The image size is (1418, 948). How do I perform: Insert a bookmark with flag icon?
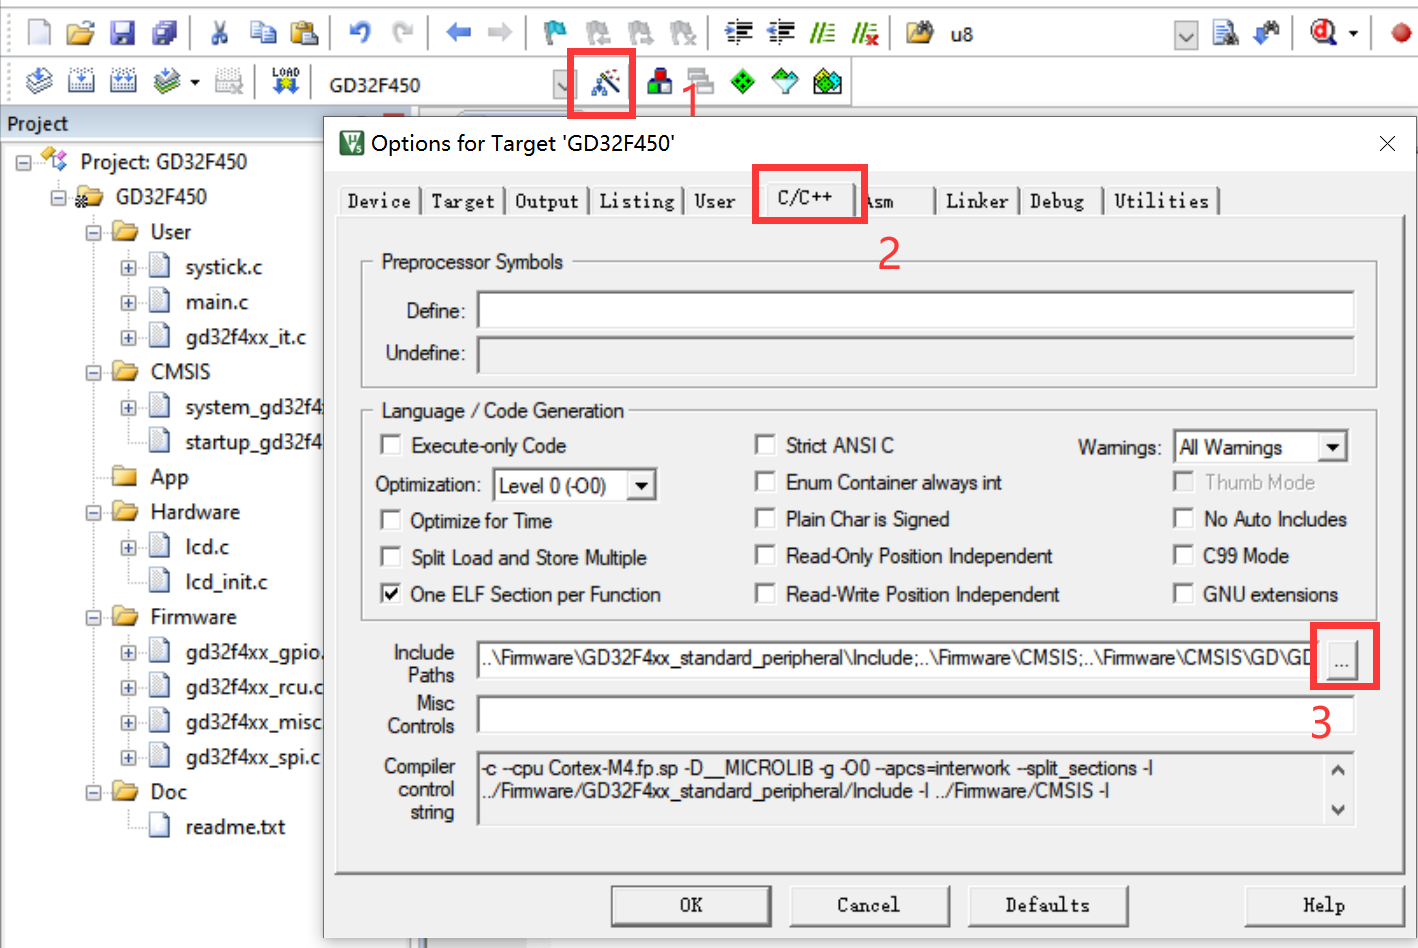pyautogui.click(x=554, y=33)
